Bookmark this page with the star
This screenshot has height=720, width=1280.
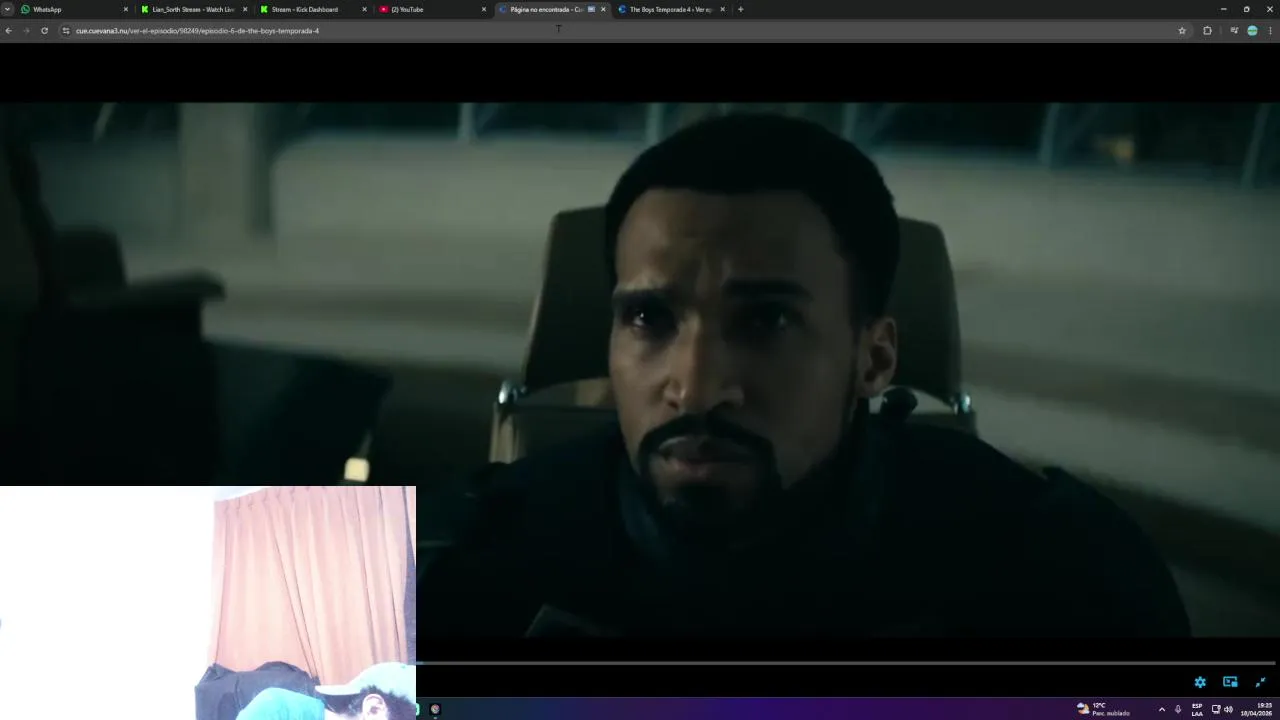pos(1182,31)
